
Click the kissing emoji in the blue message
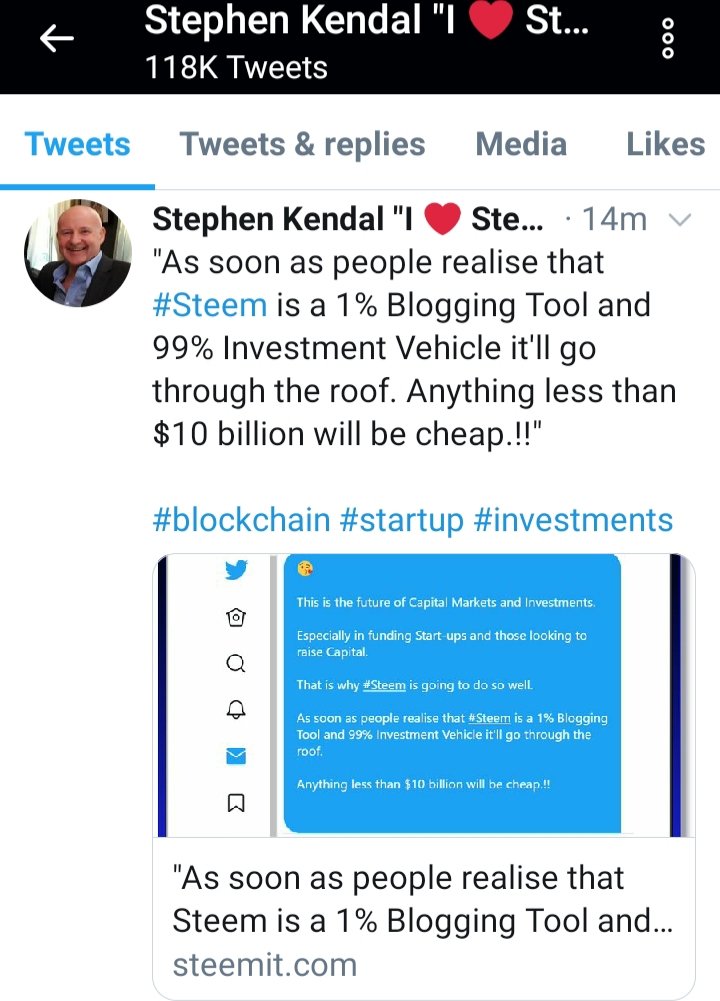point(305,568)
